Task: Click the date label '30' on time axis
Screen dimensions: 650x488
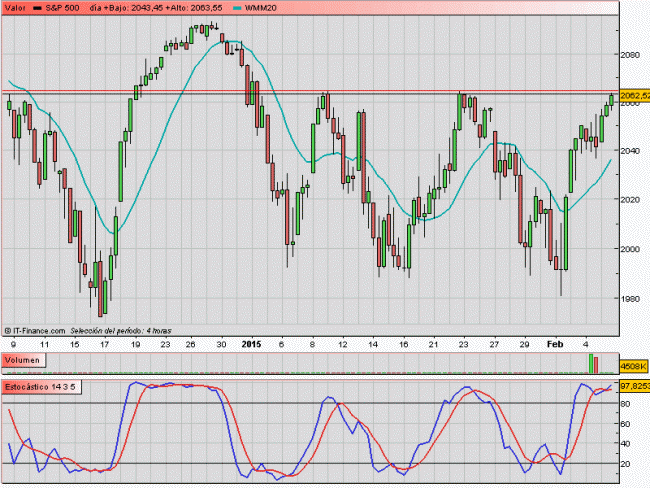Action: pyautogui.click(x=221, y=344)
